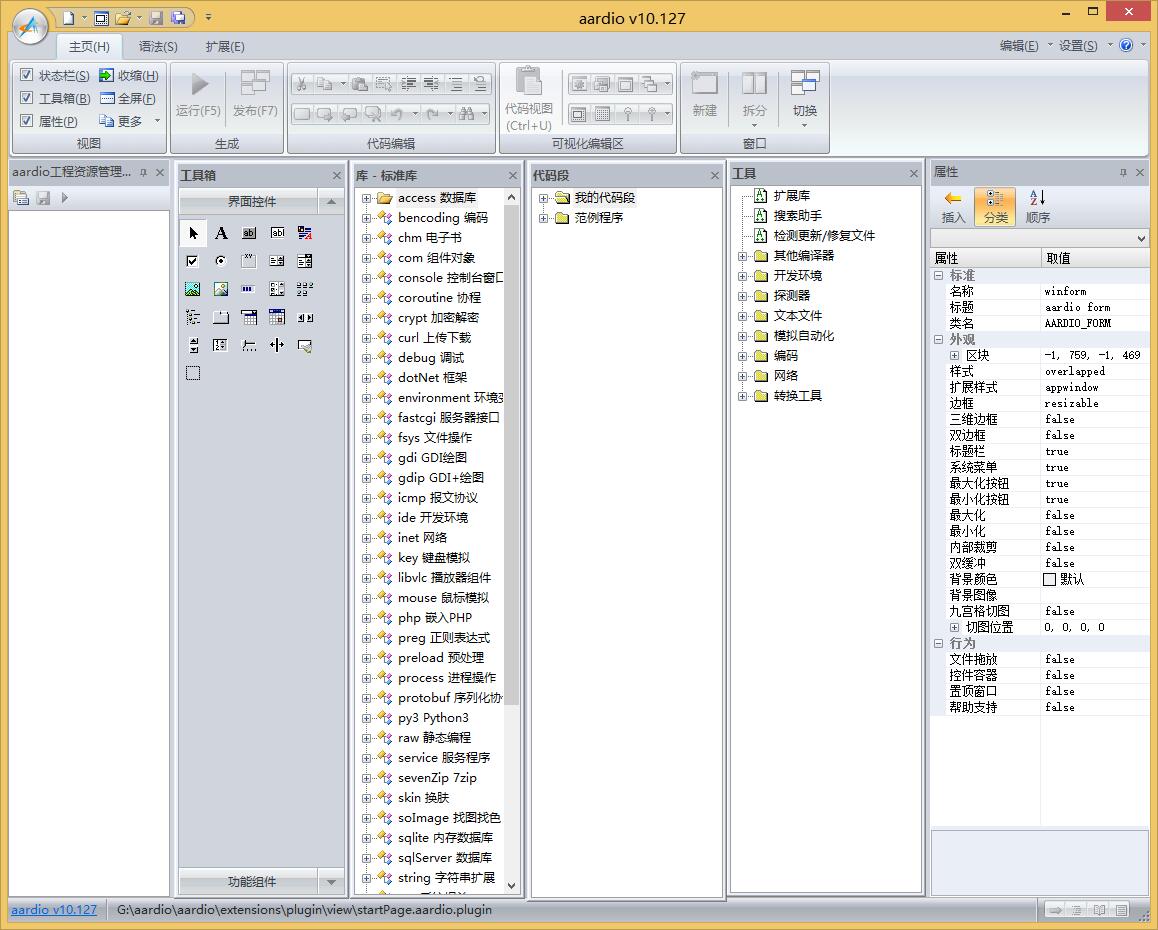Close the 工具箱 panel
The width and height of the screenshot is (1158, 930).
[x=337, y=175]
